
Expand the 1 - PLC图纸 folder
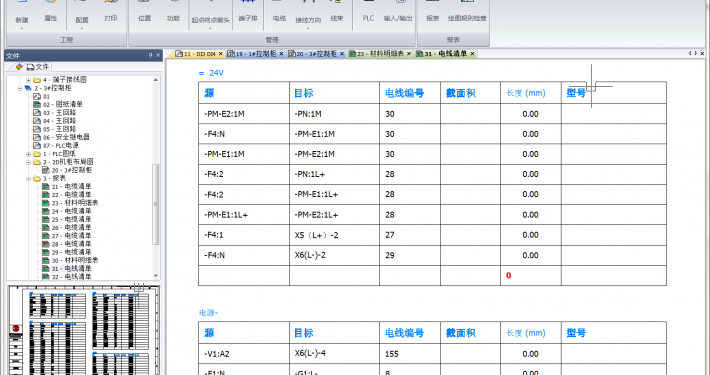point(28,154)
